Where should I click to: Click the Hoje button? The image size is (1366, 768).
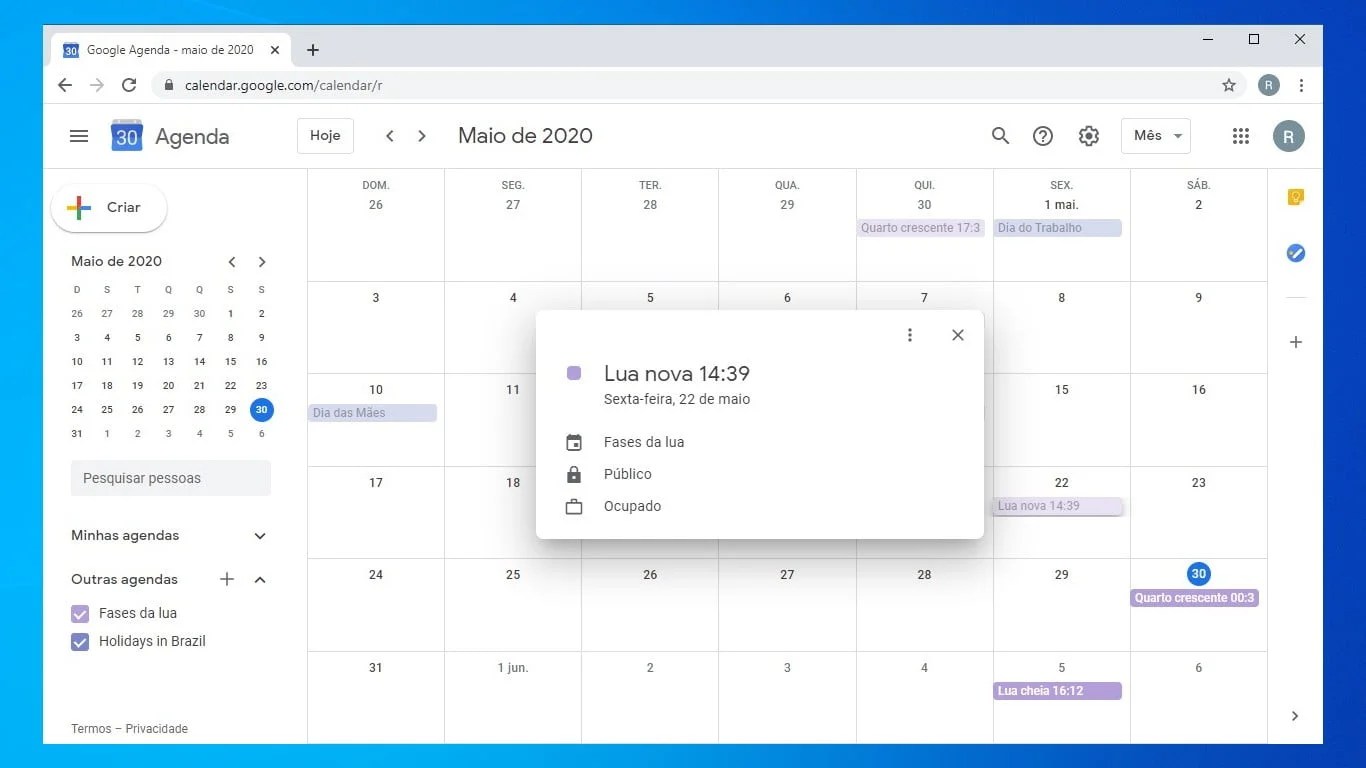pos(325,136)
